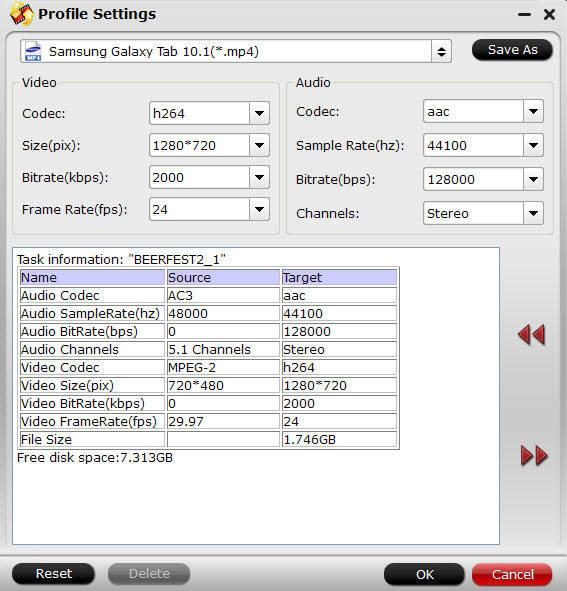Select the Audio Codec row name cell
The width and height of the screenshot is (567, 591).
click(92, 296)
